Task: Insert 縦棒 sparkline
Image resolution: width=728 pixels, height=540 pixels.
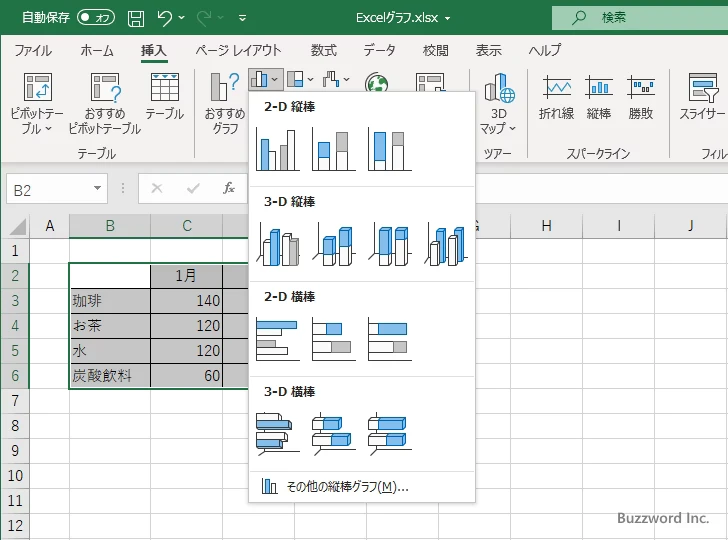Action: coord(598,97)
